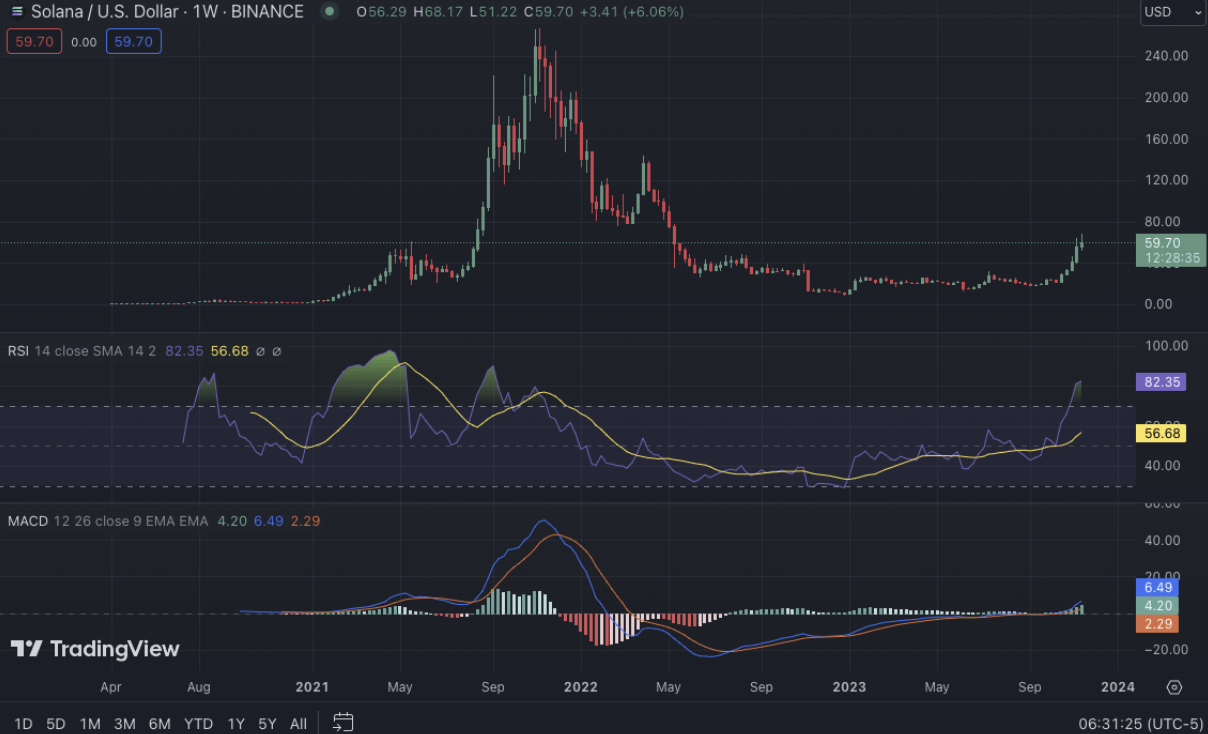Viewport: 1208px width, 734px height.
Task: Click the 2022 time axis label
Action: coord(580,687)
